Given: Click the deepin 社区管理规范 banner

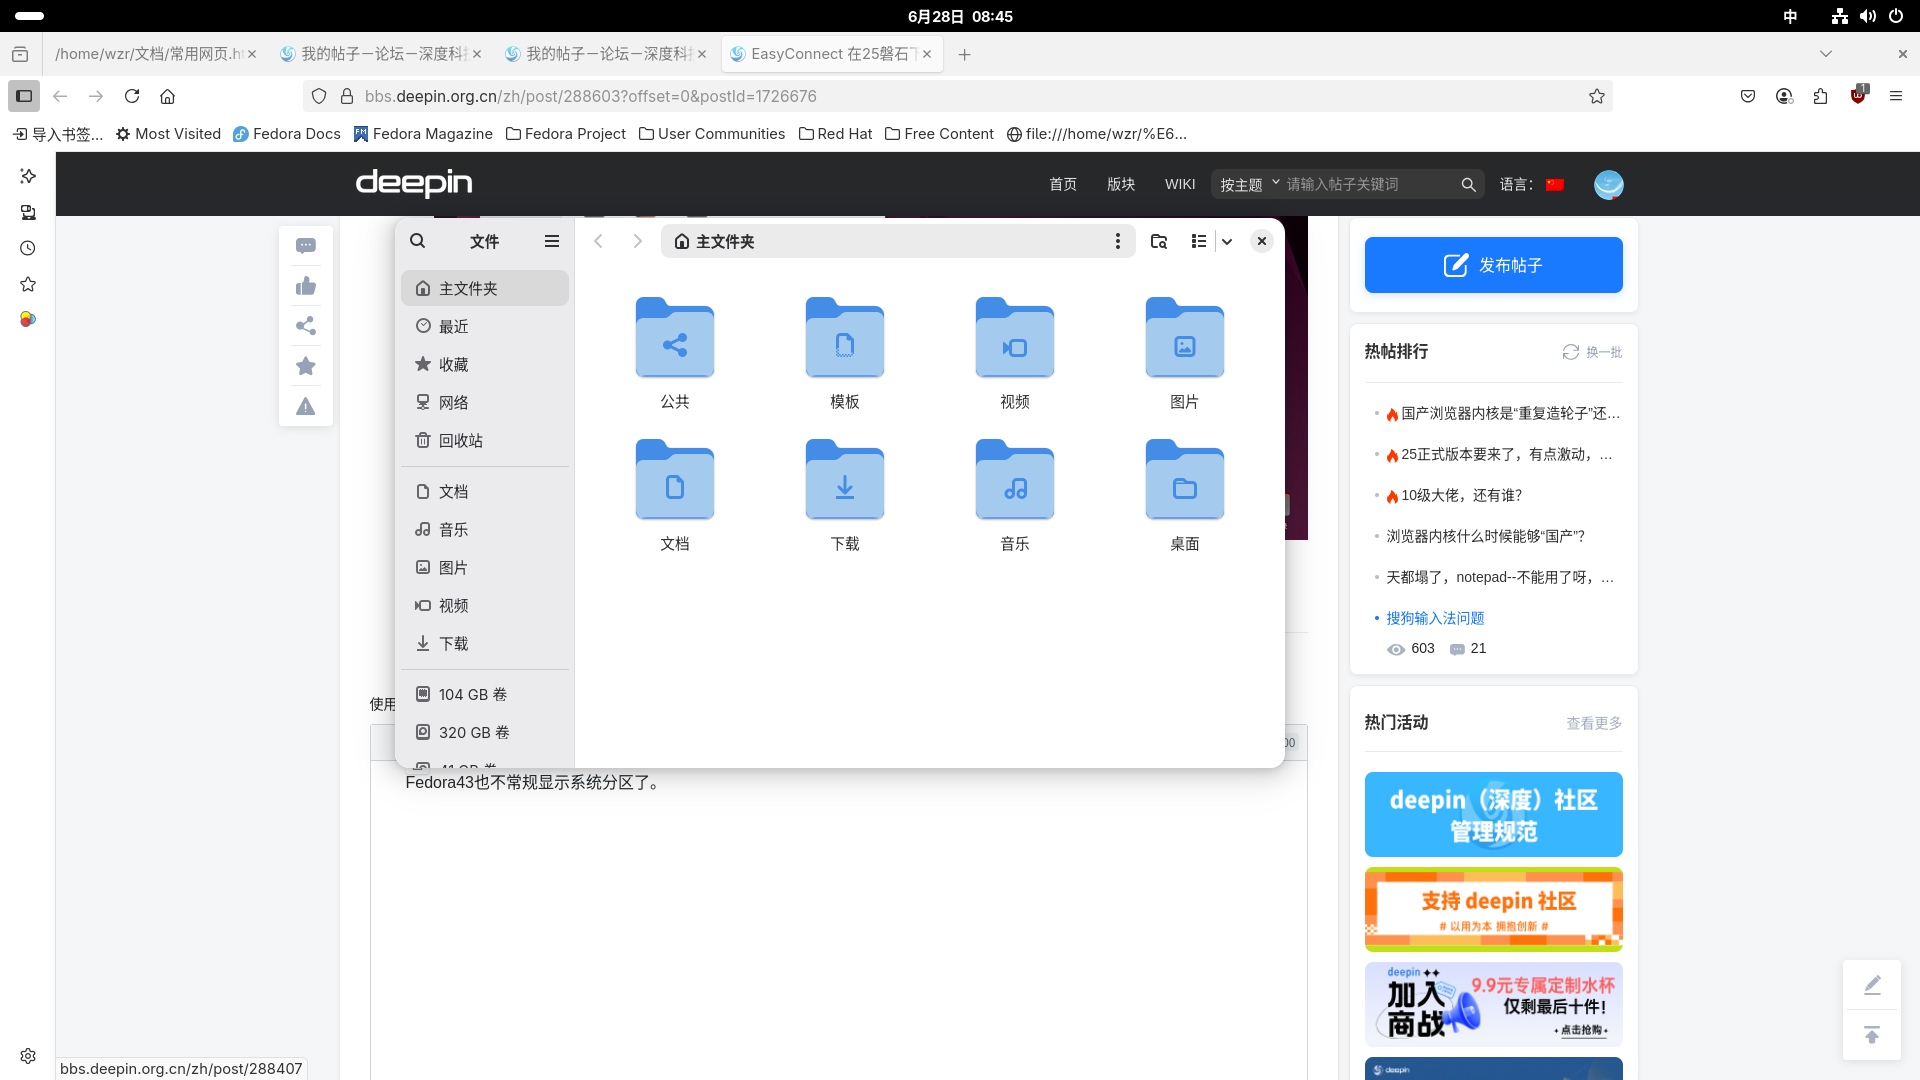Looking at the screenshot, I should click(1494, 814).
